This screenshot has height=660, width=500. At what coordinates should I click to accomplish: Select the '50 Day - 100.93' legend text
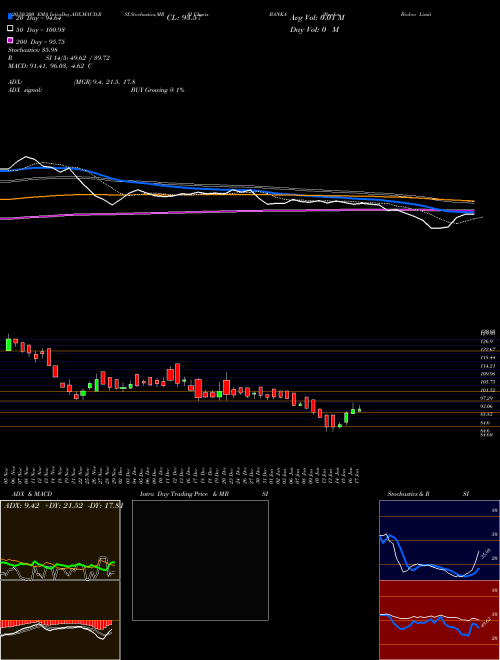click(41, 29)
